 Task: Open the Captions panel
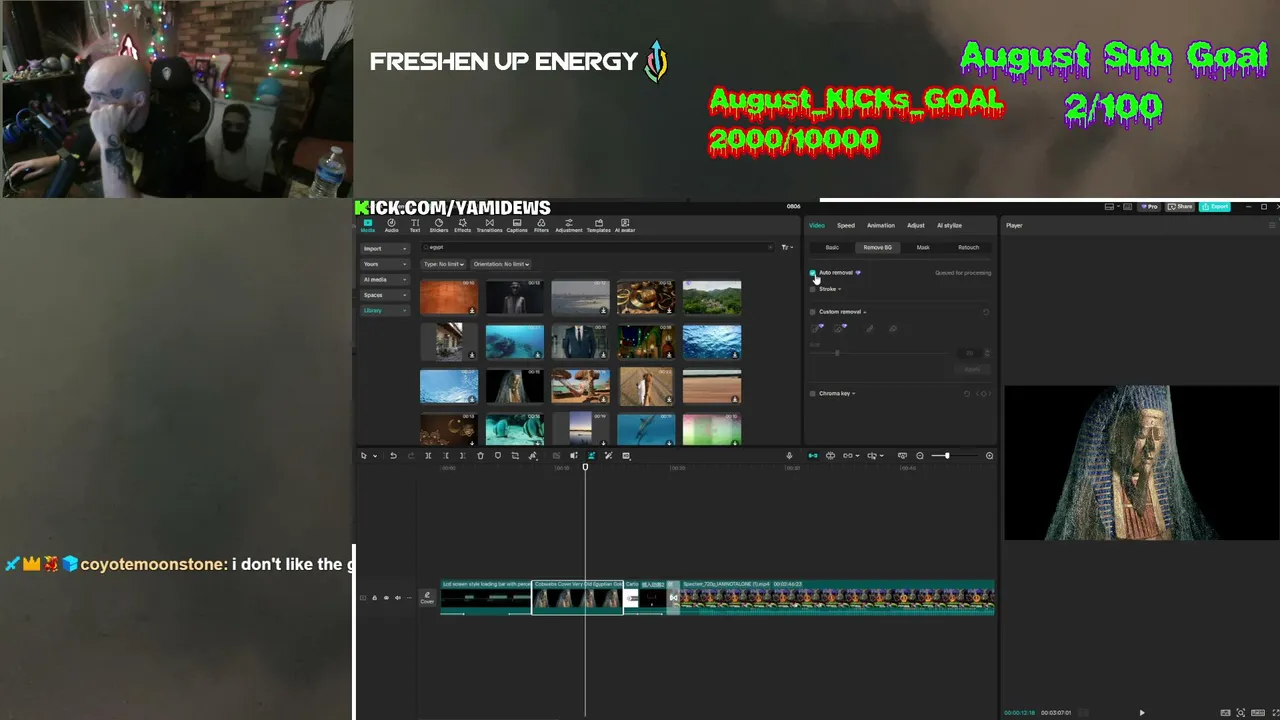coord(516,225)
